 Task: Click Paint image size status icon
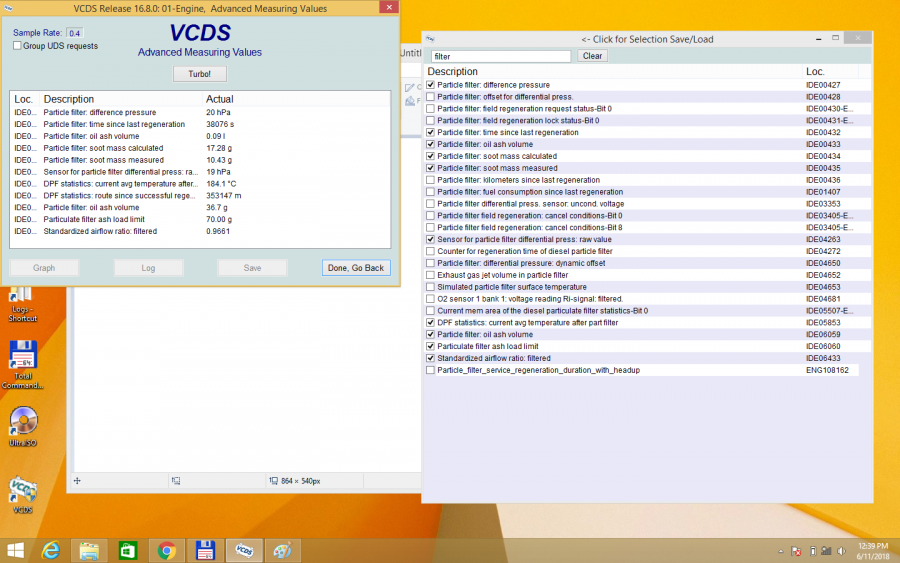pos(274,481)
